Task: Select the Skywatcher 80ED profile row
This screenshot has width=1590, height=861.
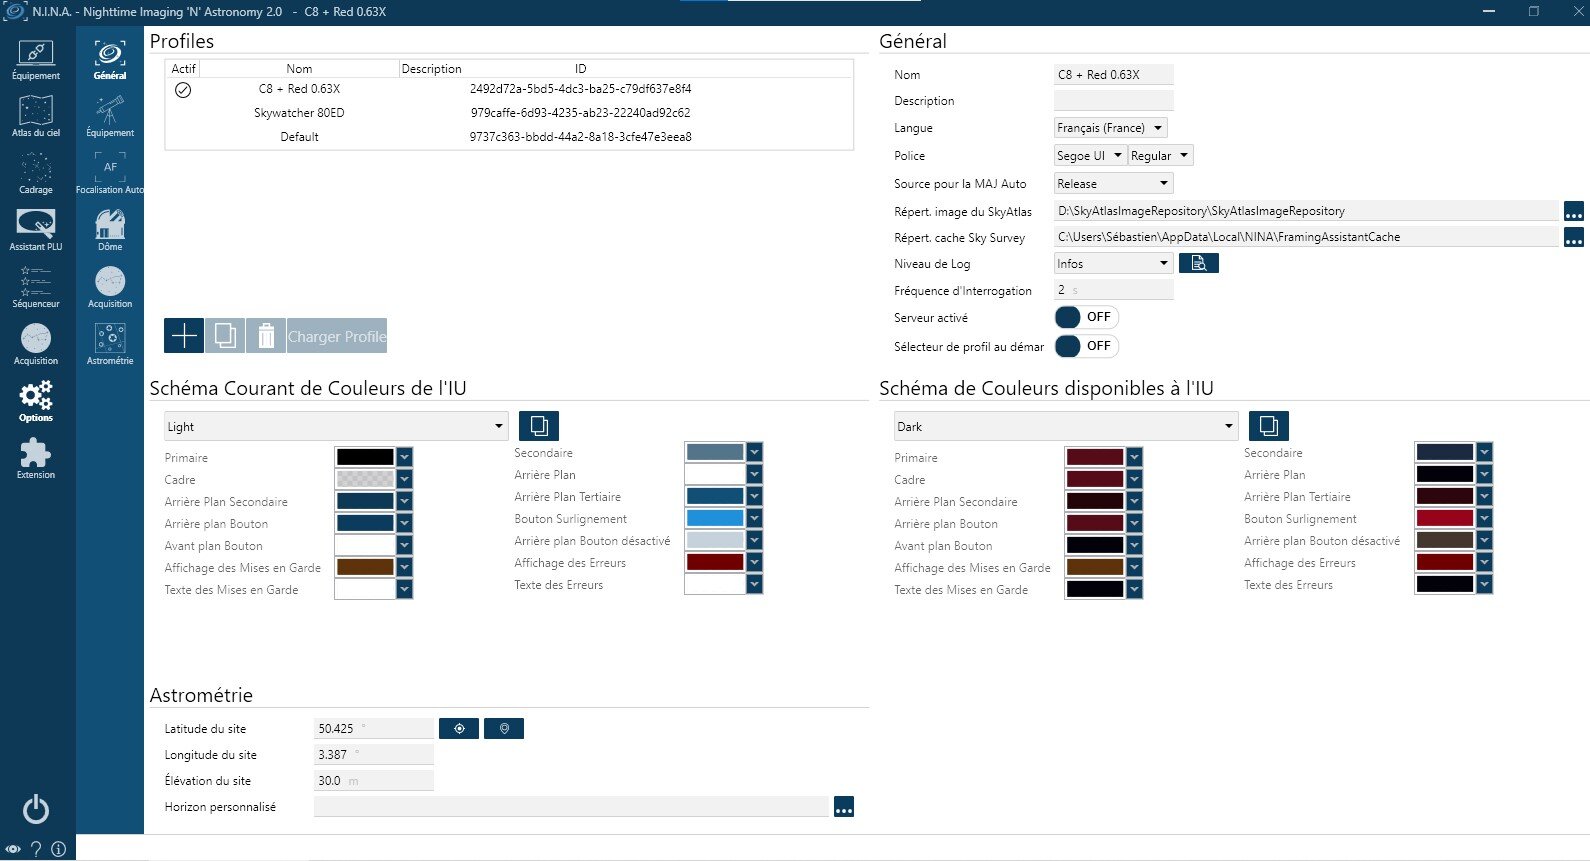Action: 509,113
